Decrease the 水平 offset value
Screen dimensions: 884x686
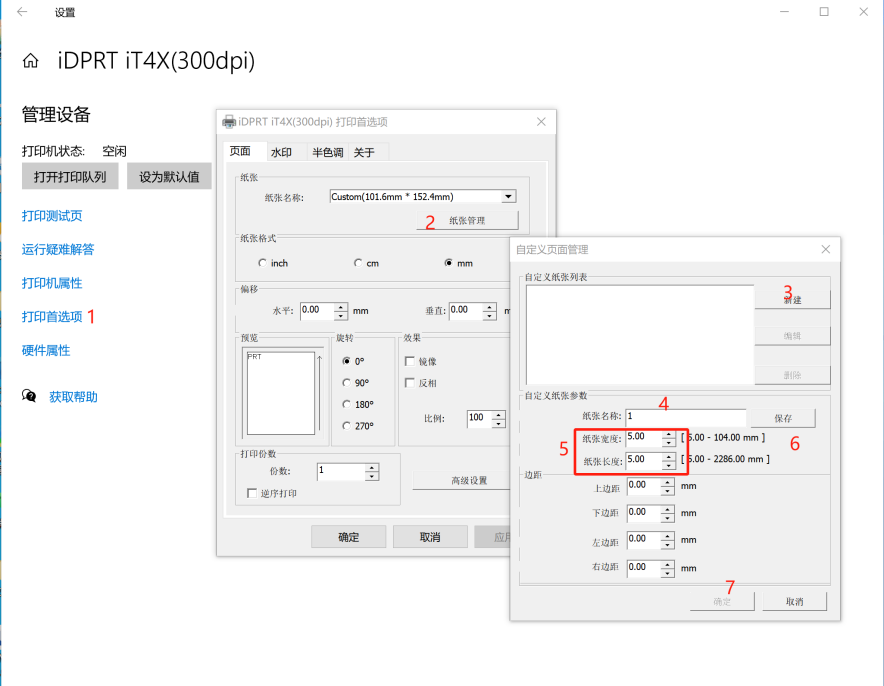[341, 315]
